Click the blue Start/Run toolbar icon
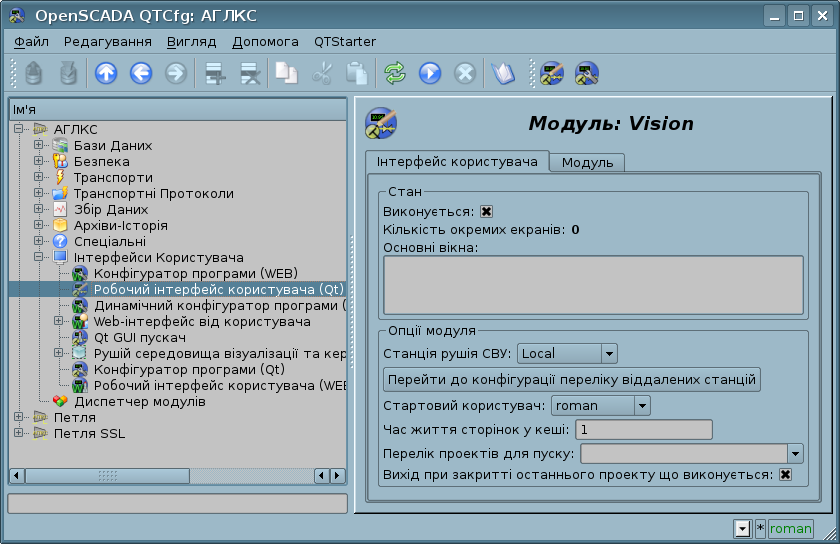Screen dimensions: 840x544 430,73
